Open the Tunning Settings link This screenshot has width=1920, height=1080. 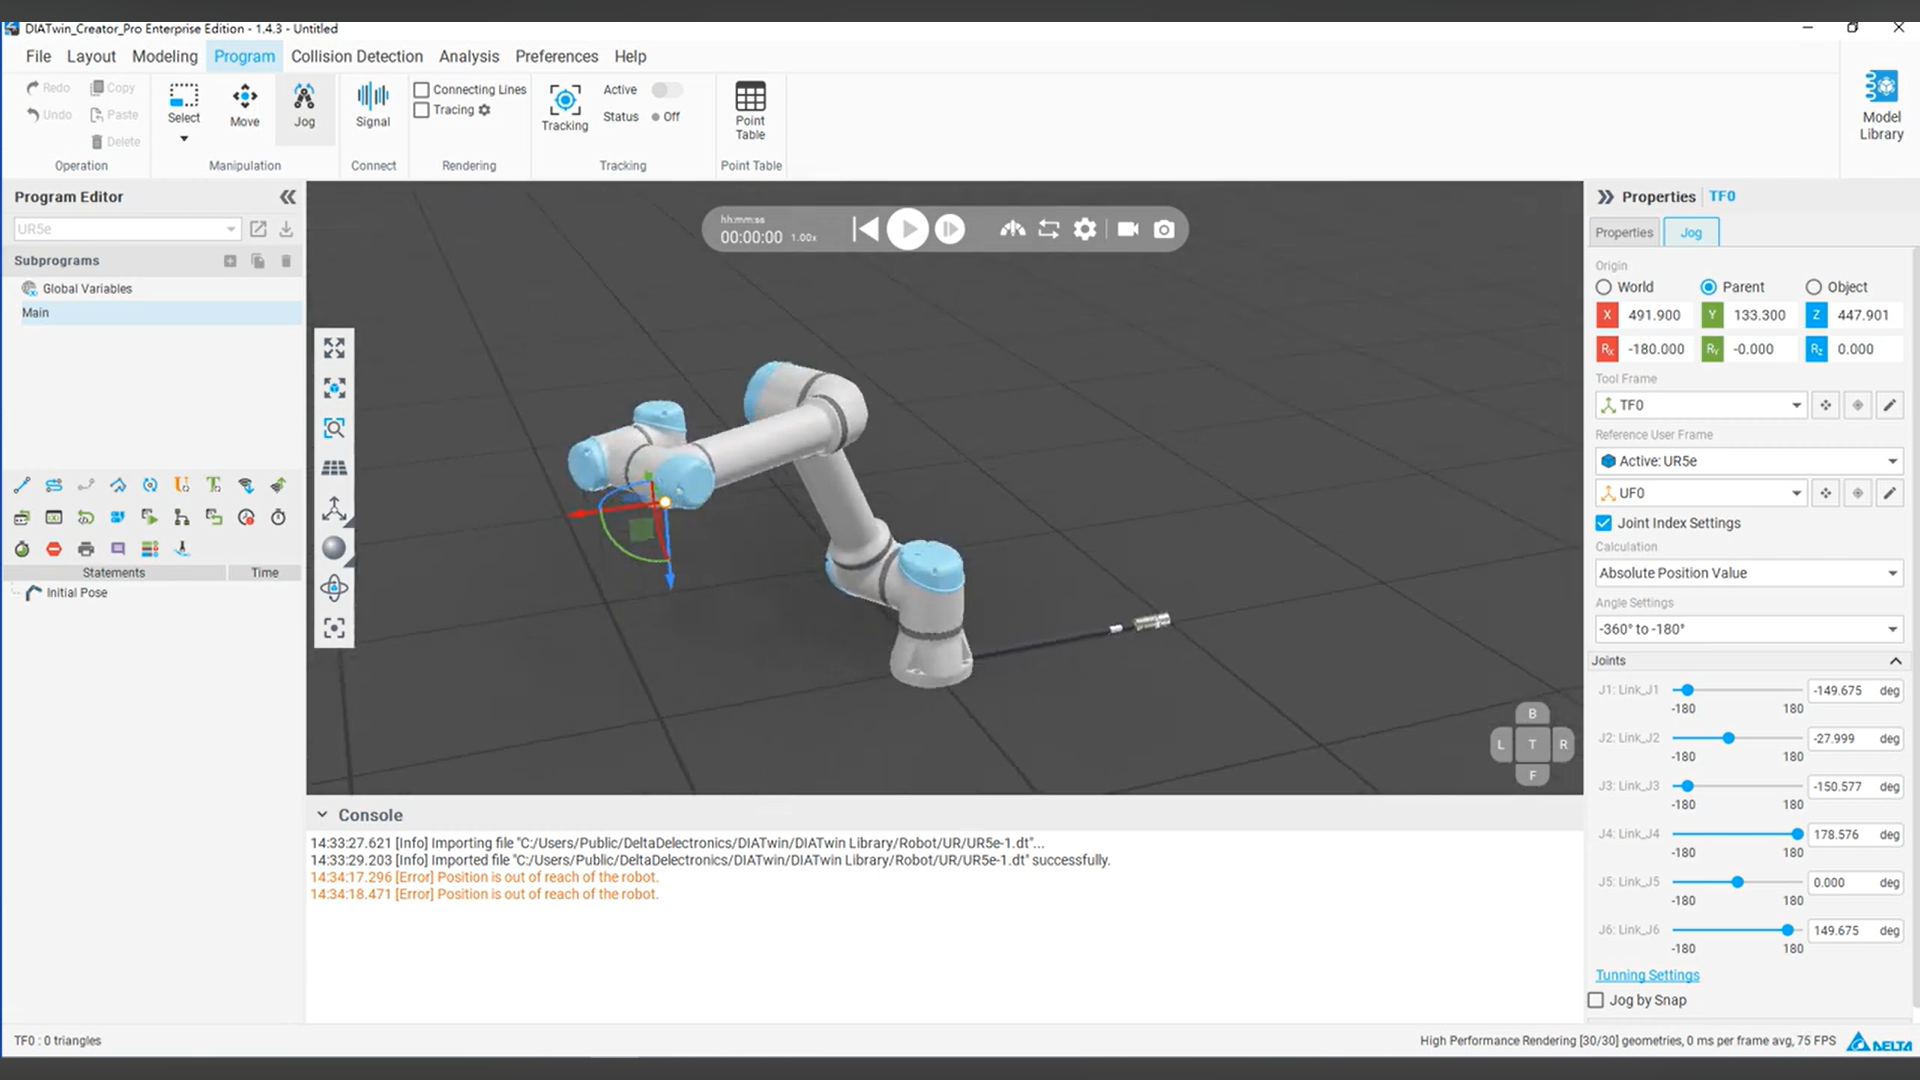[x=1647, y=975]
